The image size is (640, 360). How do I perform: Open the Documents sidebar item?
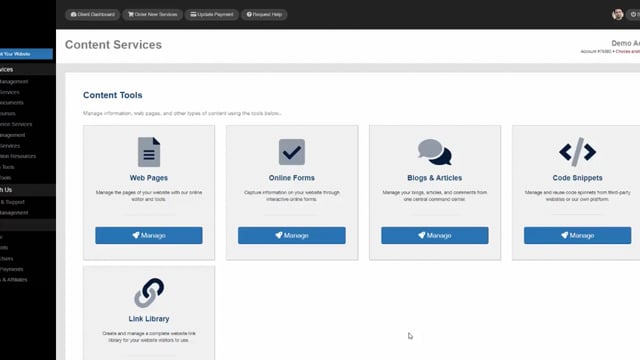coord(12,103)
